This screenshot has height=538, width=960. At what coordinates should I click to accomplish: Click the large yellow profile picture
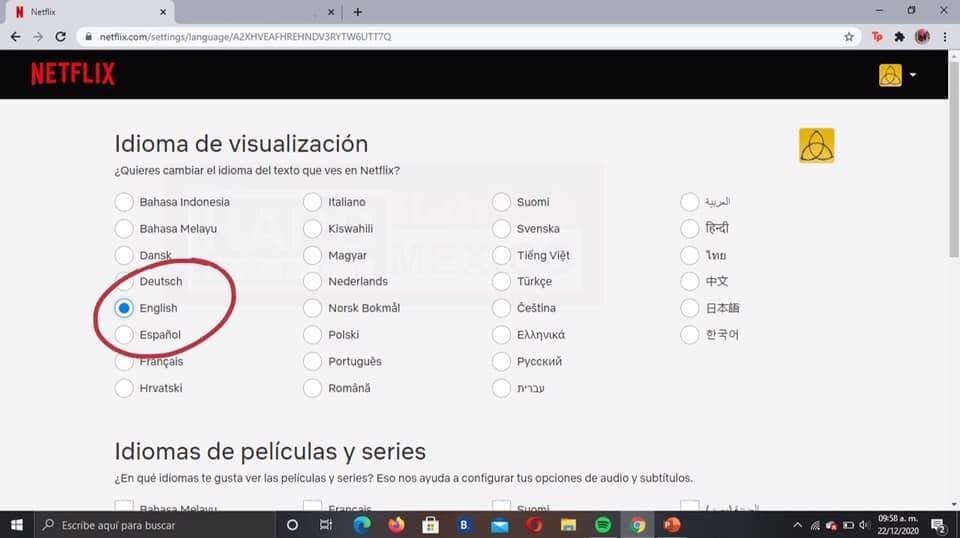click(816, 145)
